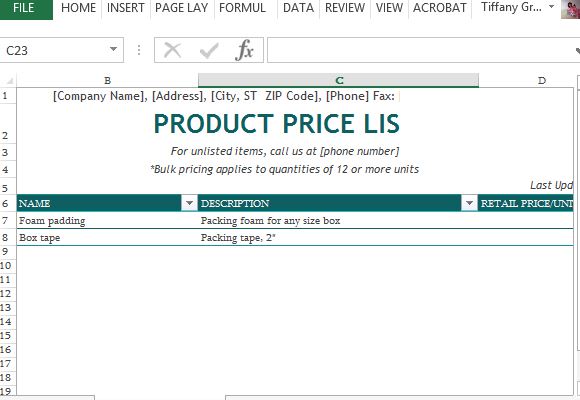Image resolution: width=580 pixels, height=400 pixels.
Task: Select row 8 header
Action: [x=8, y=237]
